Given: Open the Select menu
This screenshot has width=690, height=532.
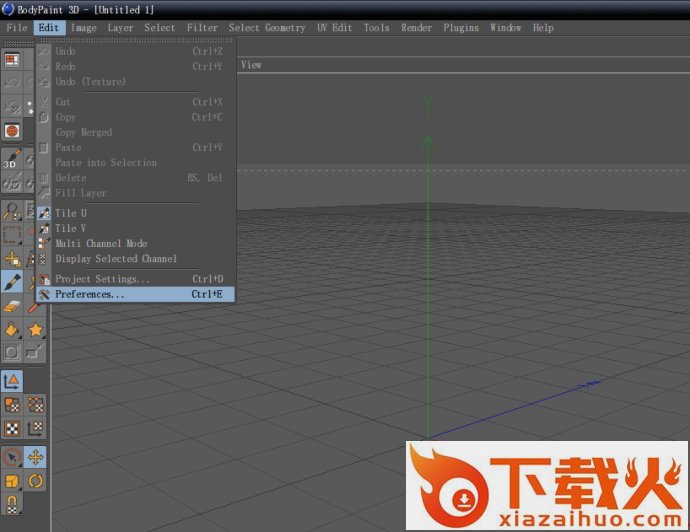Looking at the screenshot, I should [x=159, y=28].
